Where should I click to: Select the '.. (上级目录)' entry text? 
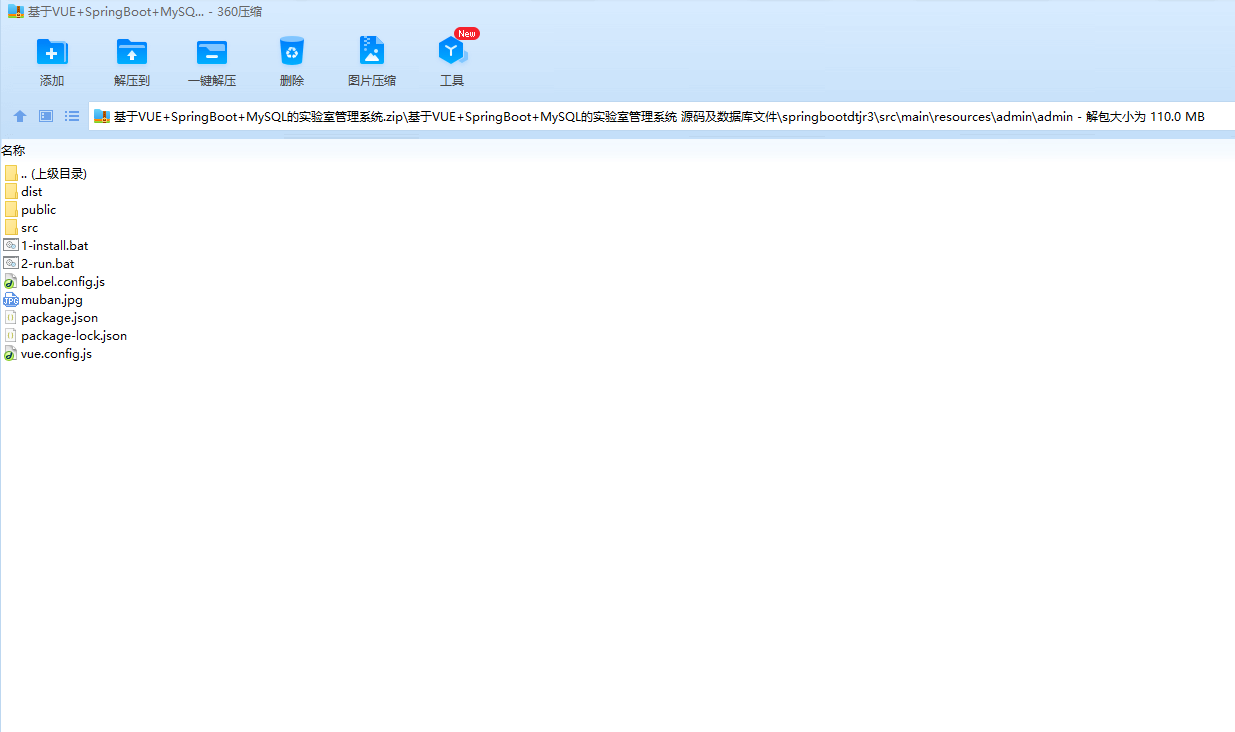point(54,174)
